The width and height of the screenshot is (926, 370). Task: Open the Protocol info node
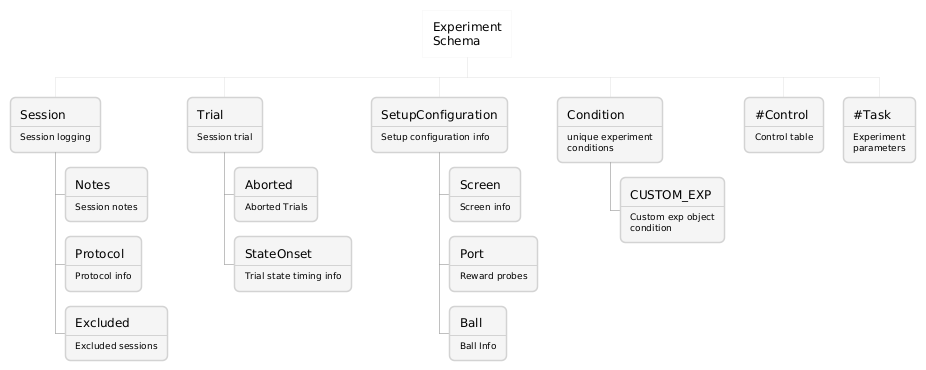click(103, 264)
